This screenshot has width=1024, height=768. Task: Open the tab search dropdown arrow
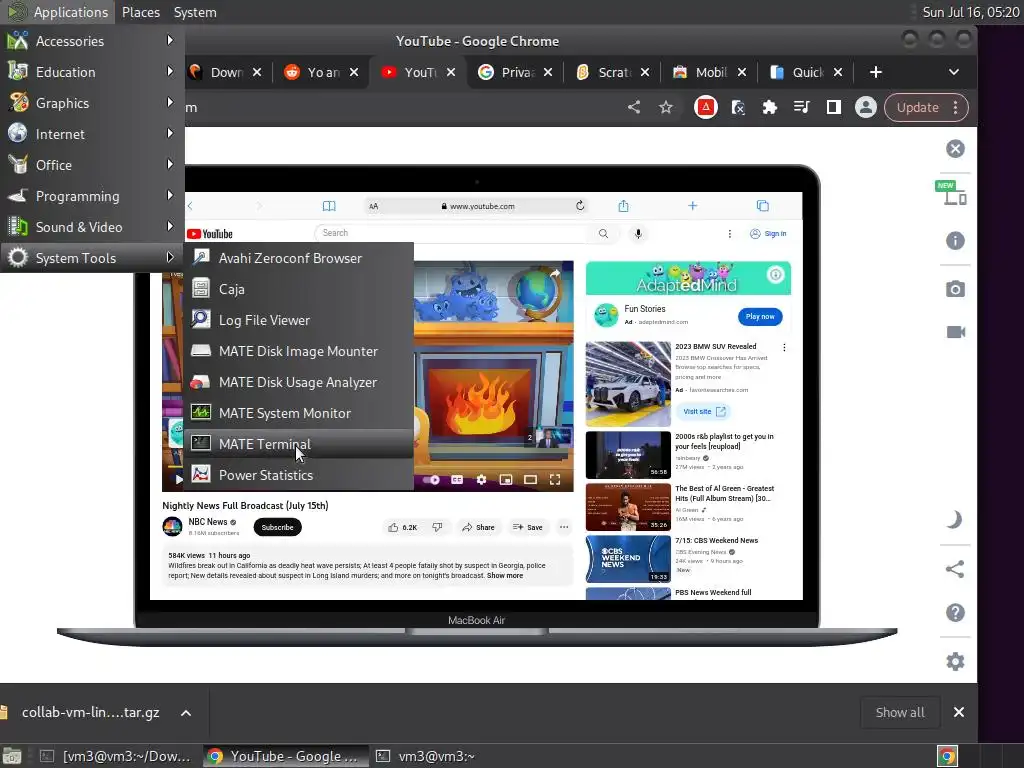953,72
